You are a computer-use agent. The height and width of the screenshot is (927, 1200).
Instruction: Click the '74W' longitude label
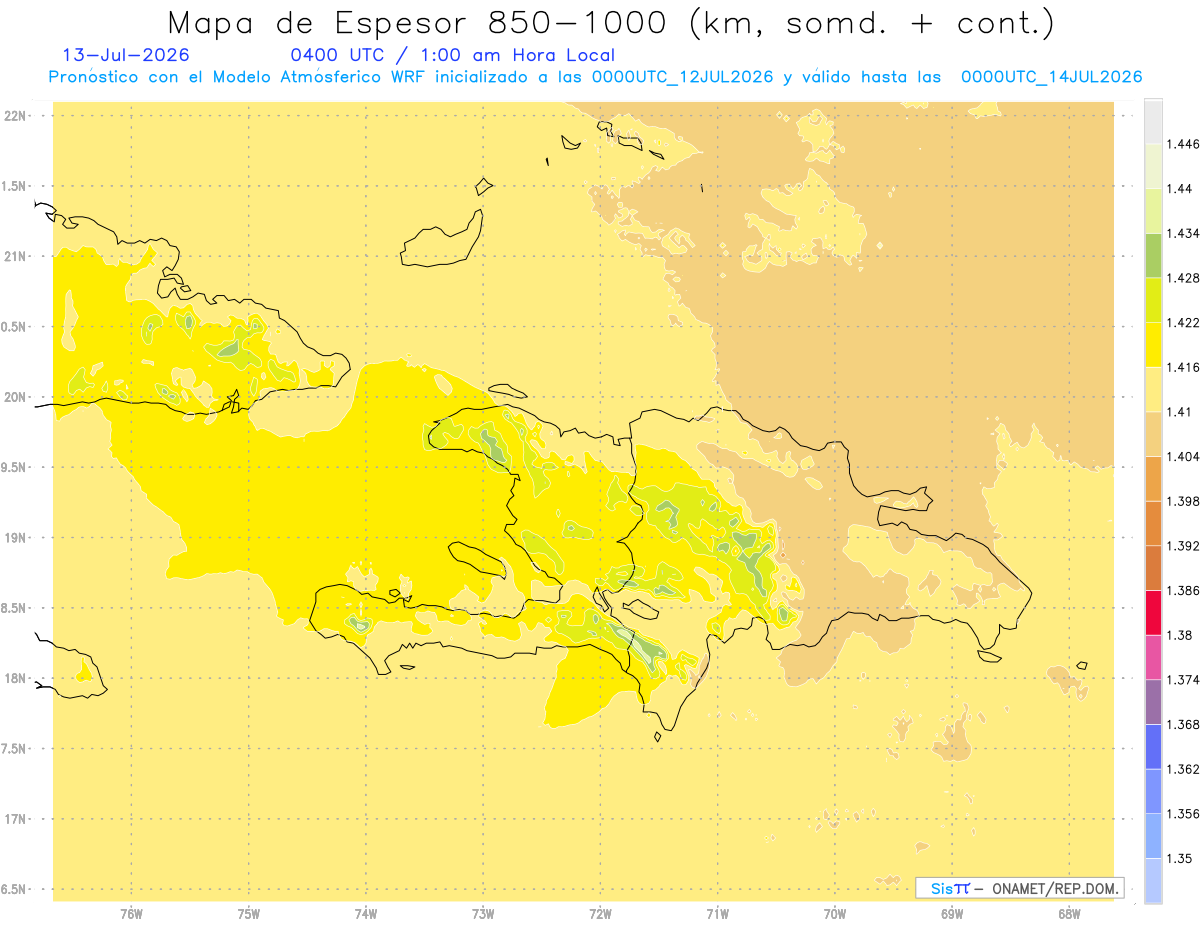pyautogui.click(x=366, y=914)
